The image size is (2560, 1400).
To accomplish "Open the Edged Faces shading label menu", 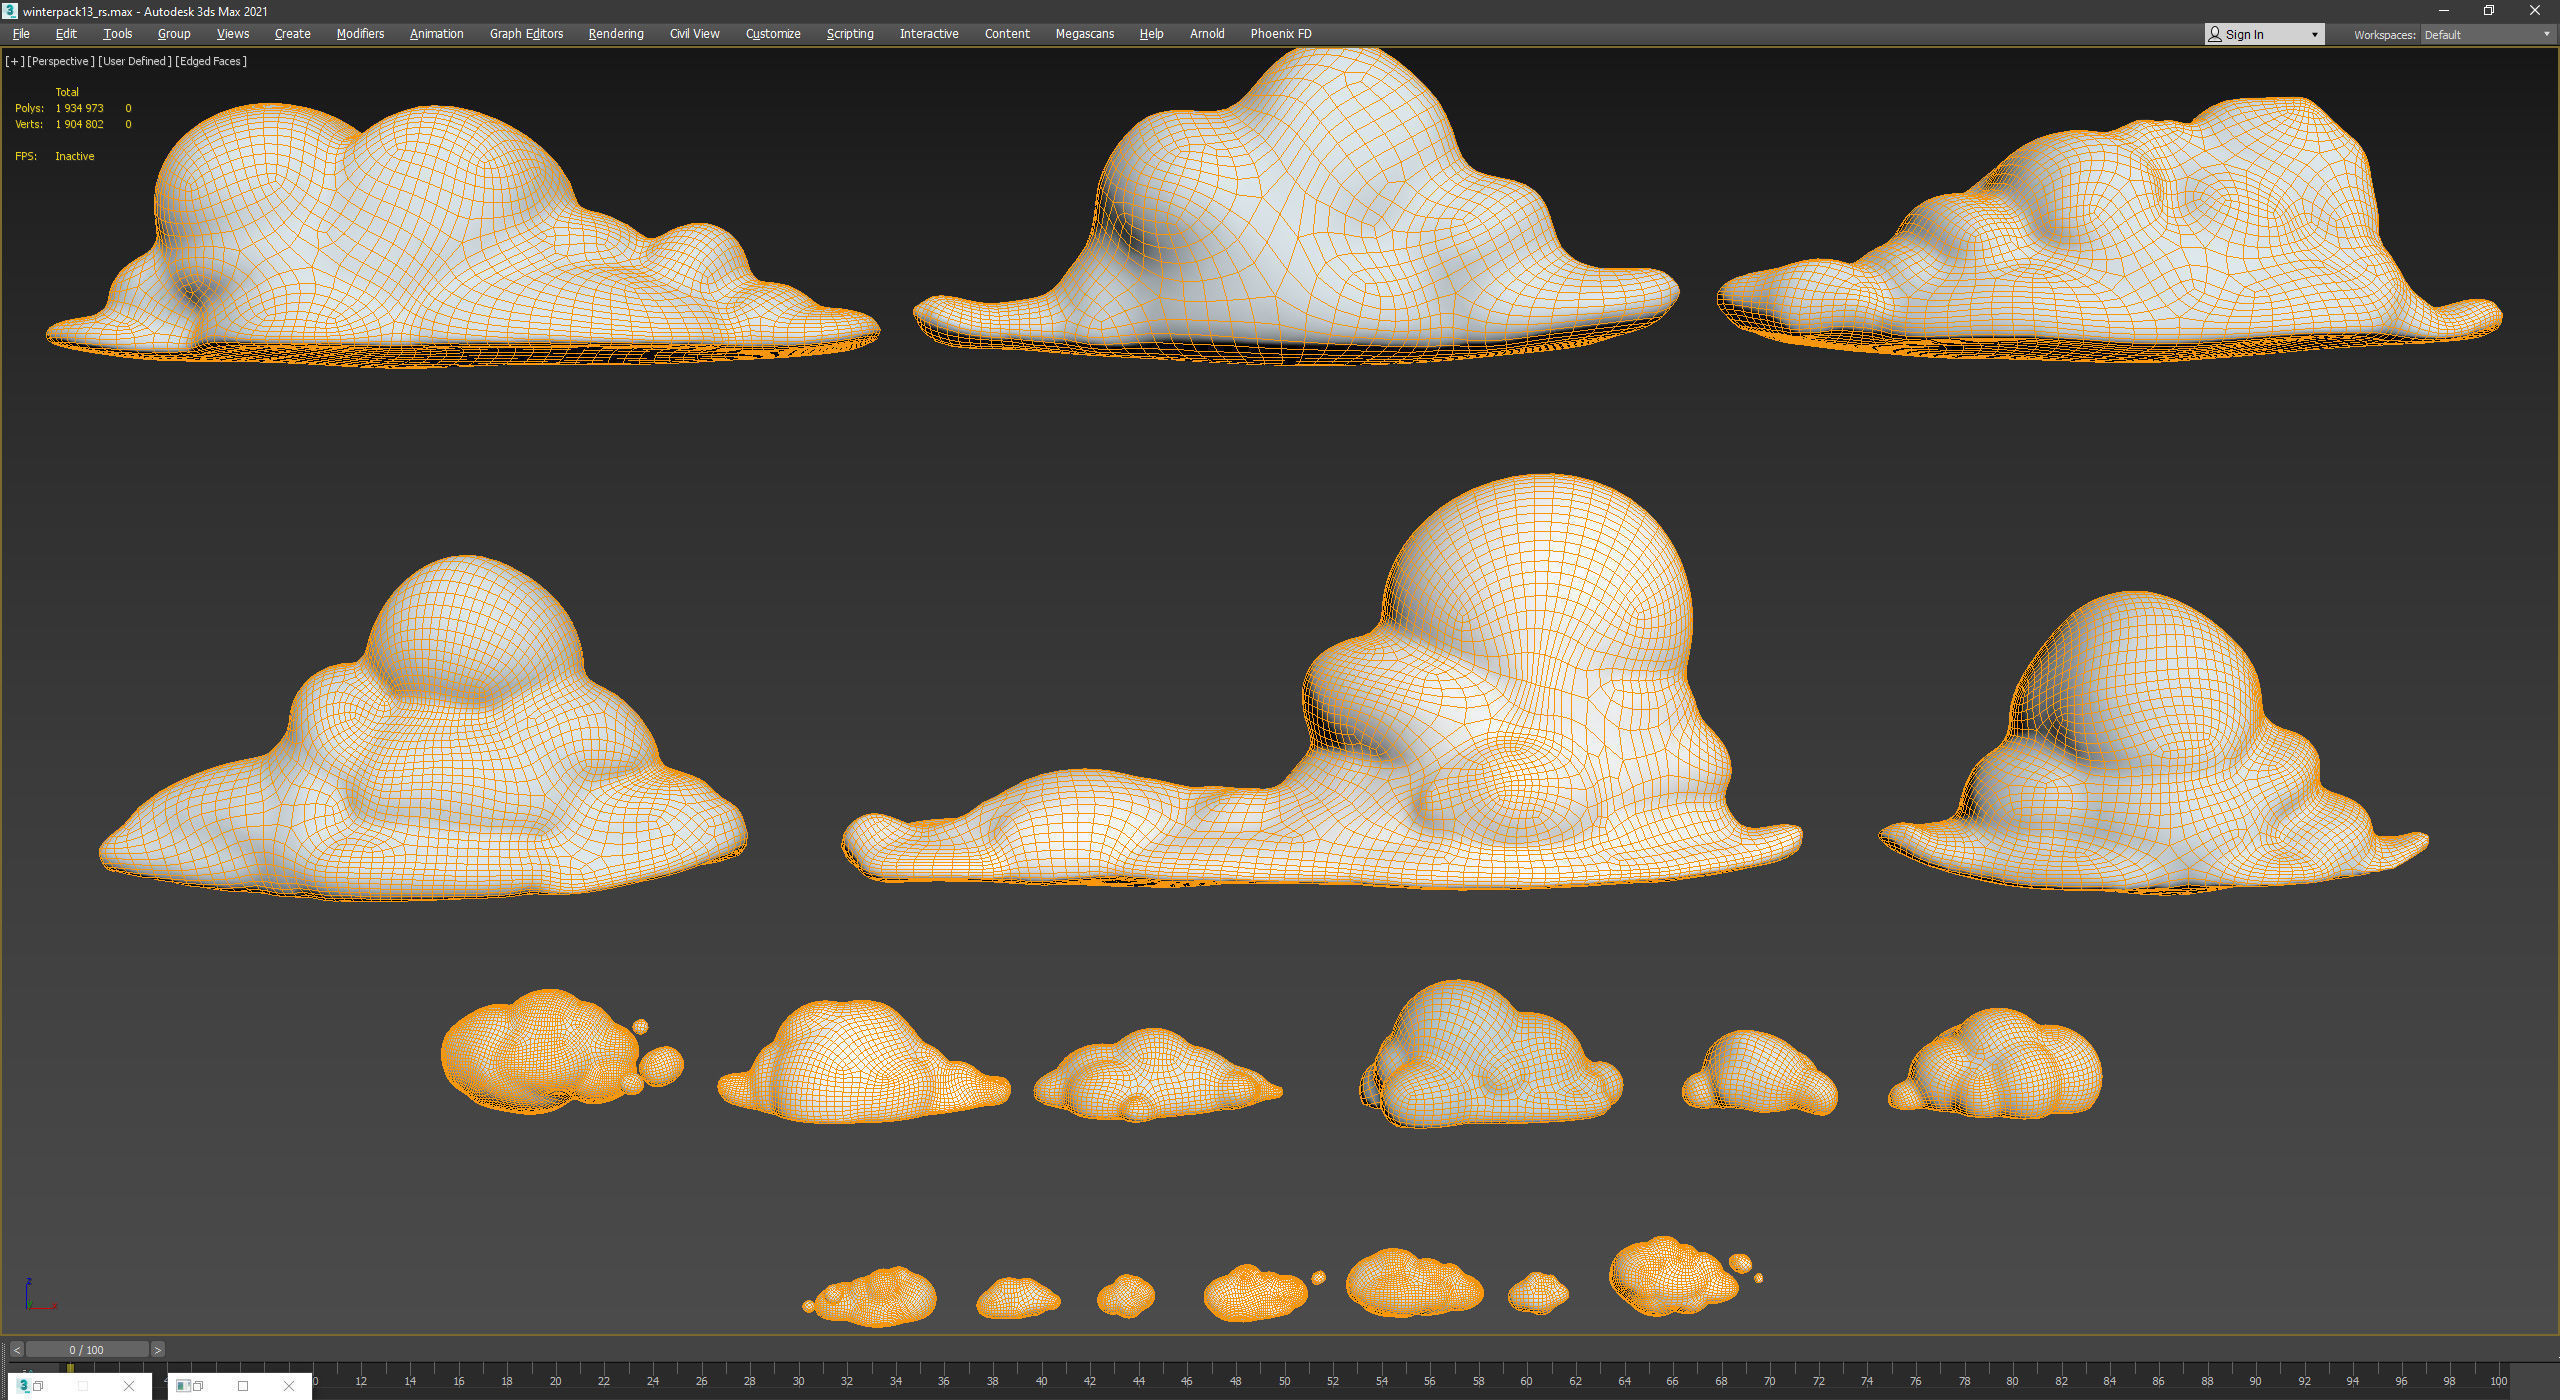I will pos(211,61).
